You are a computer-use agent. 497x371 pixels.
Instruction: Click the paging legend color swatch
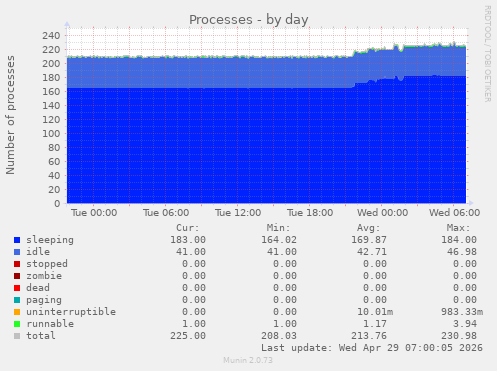point(17,300)
